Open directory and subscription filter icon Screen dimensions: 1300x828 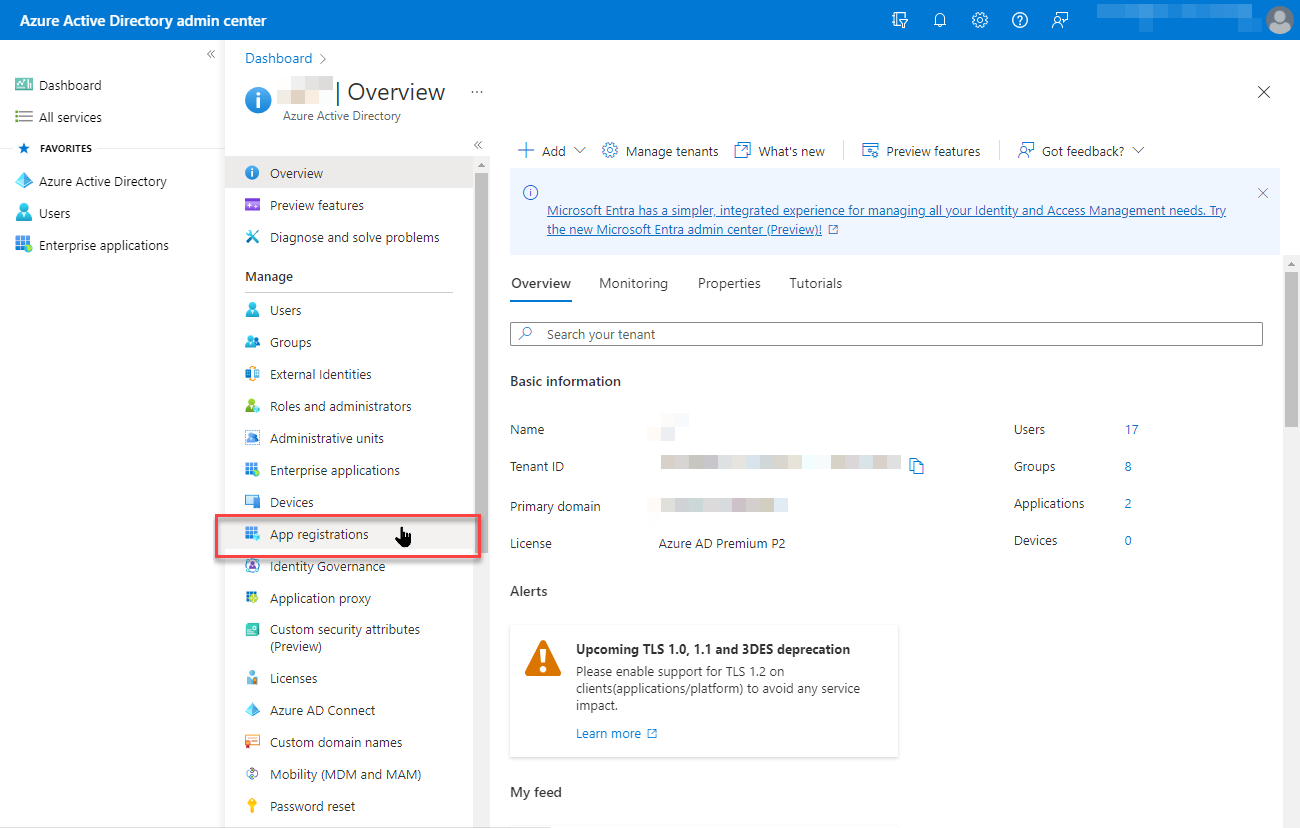(900, 20)
